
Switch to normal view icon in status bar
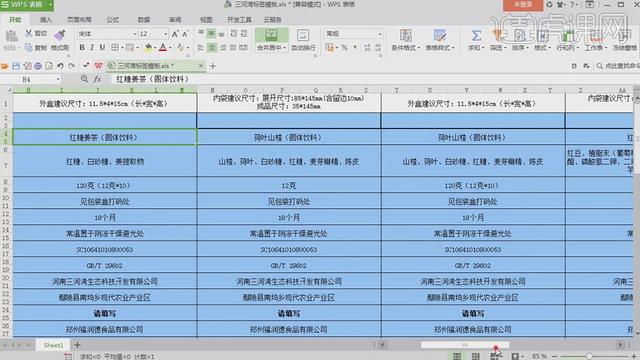point(457,356)
